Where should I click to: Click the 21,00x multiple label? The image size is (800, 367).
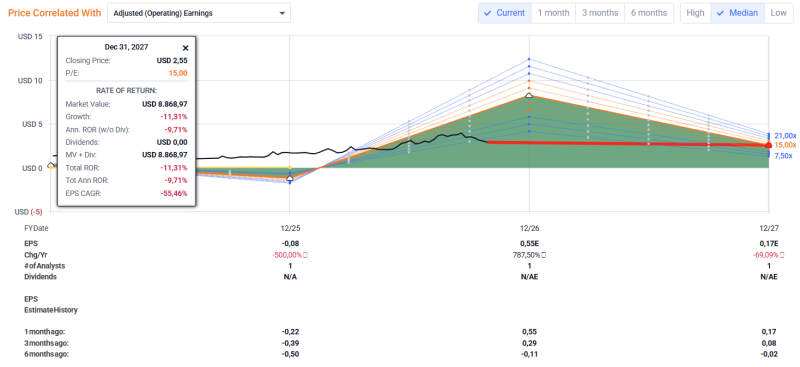coord(785,136)
